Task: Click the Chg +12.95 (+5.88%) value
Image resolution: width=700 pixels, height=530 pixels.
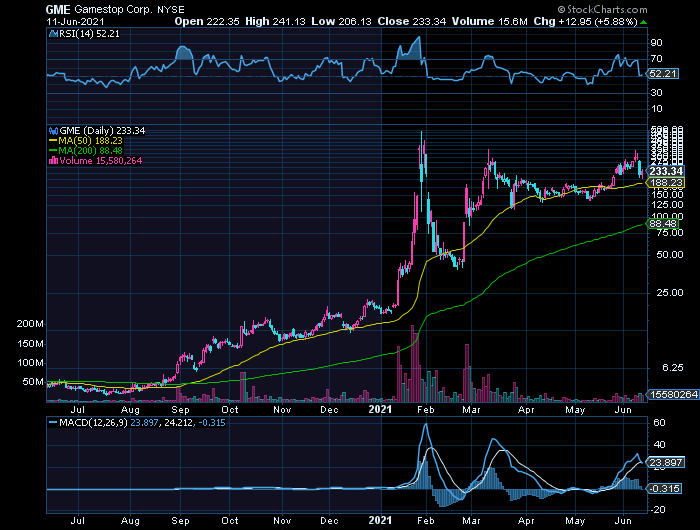Action: click(x=585, y=21)
